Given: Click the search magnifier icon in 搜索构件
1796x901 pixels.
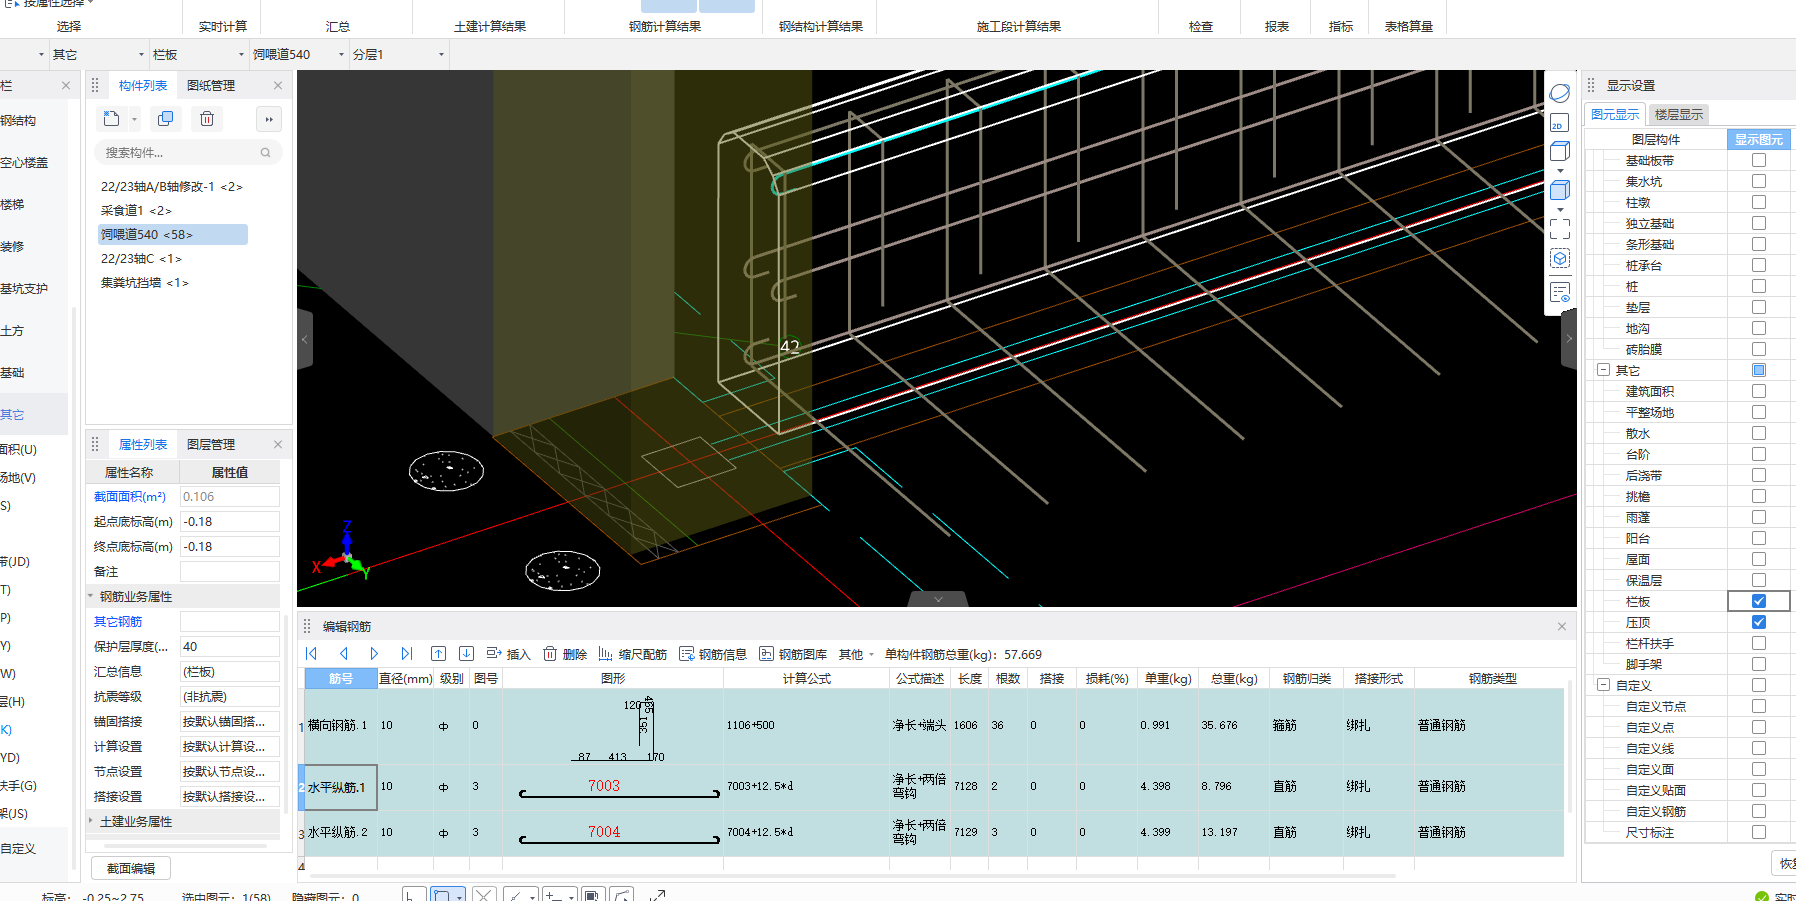Looking at the screenshot, I should 265,153.
